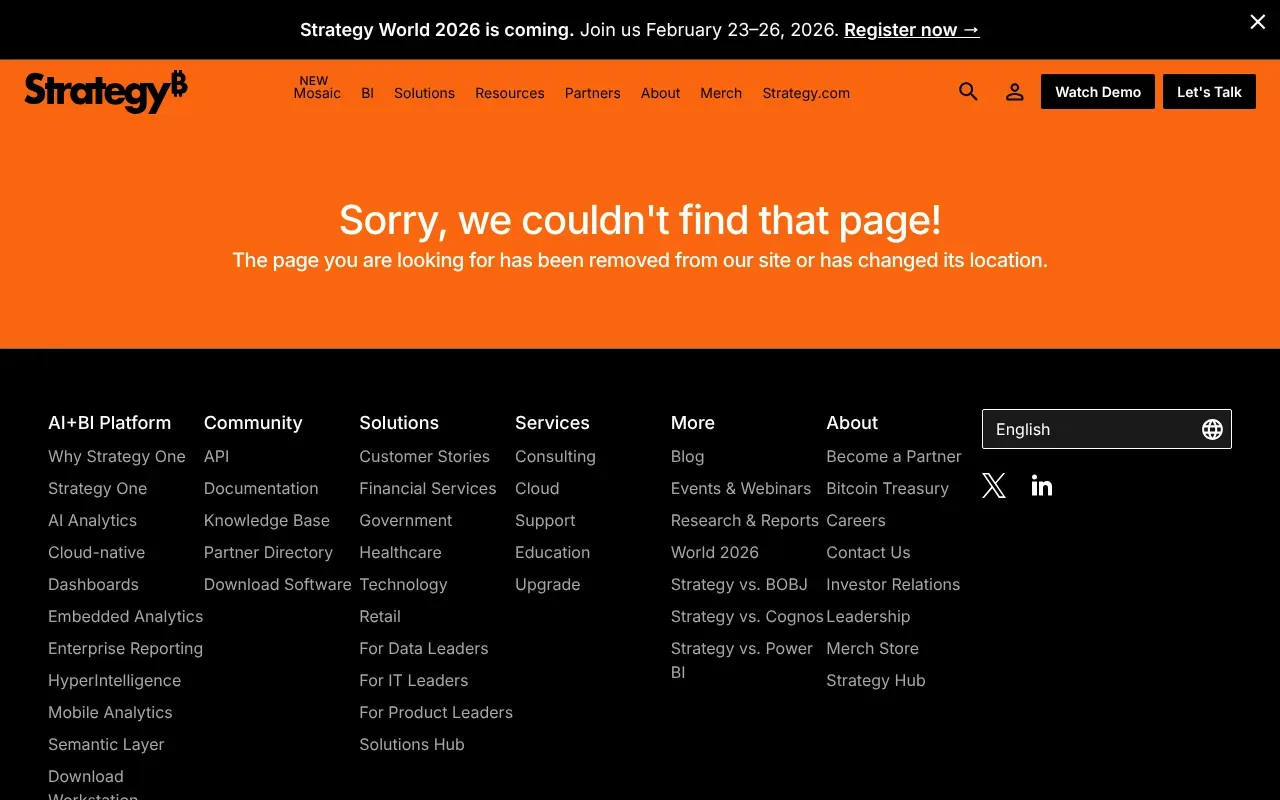Open the X (Twitter) social link
This screenshot has width=1280, height=800.
click(x=993, y=486)
